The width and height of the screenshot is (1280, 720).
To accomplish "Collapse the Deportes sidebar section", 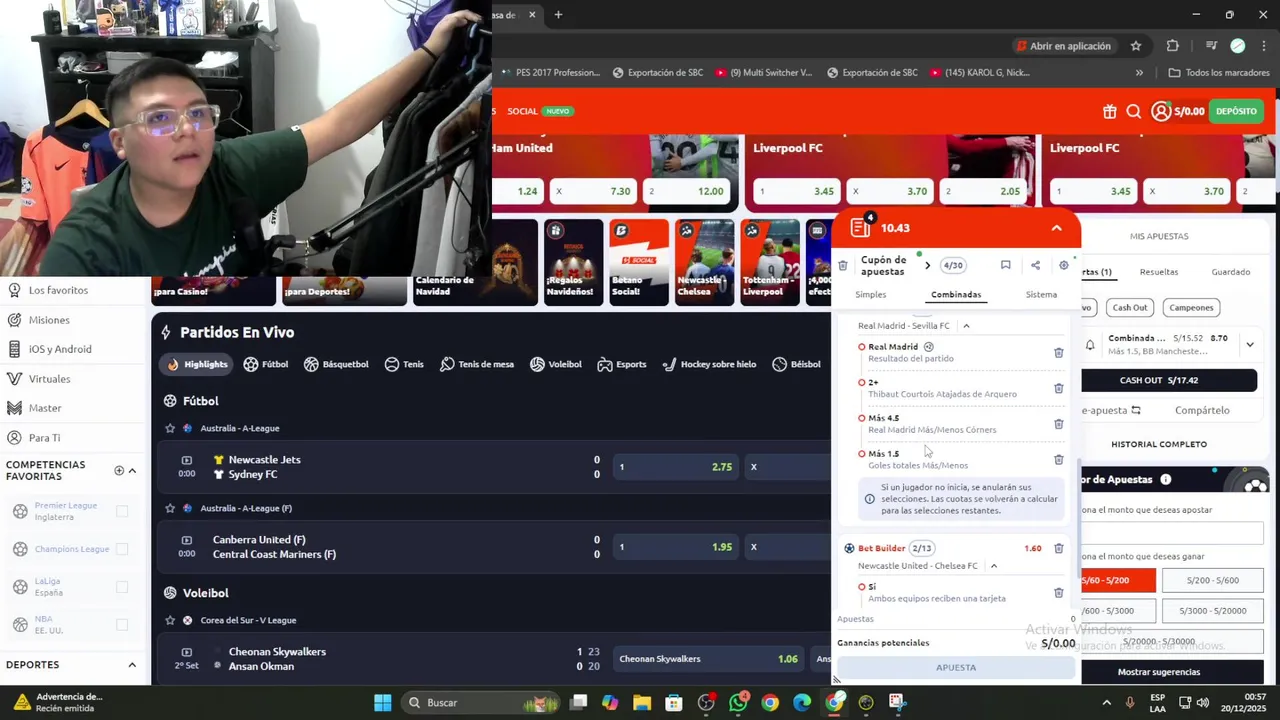I will (x=132, y=665).
